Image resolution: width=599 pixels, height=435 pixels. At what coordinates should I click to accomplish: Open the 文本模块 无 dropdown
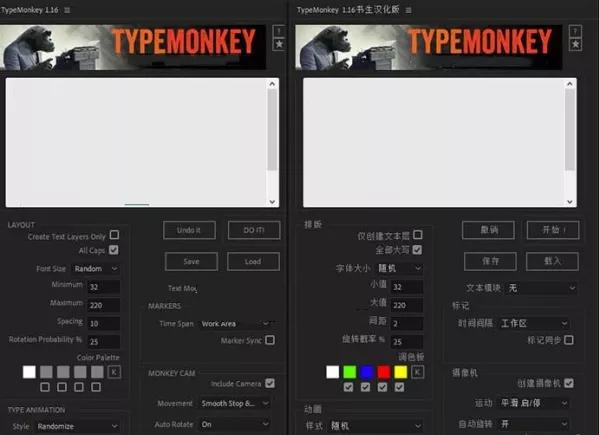tap(541, 288)
